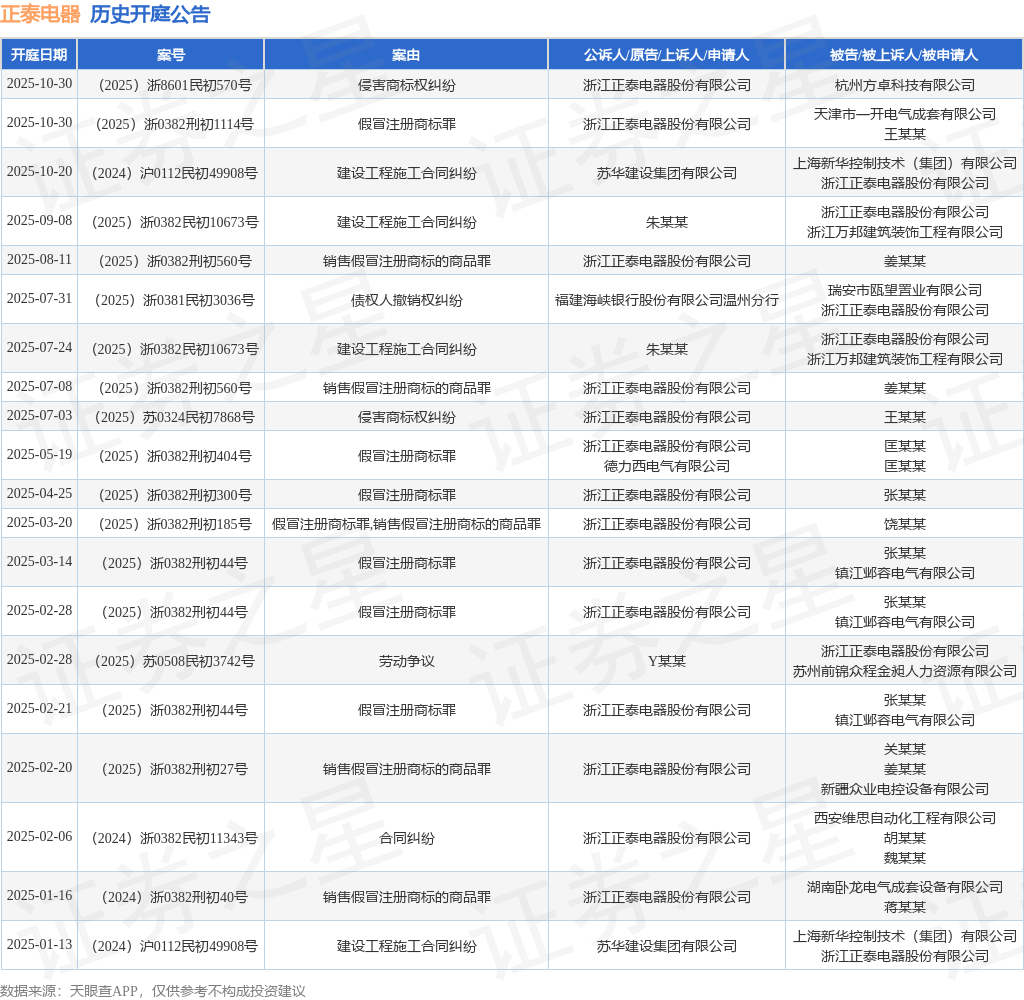Click date cell 2025-09-08
Screen dimensions: 1024x1000
point(39,220)
